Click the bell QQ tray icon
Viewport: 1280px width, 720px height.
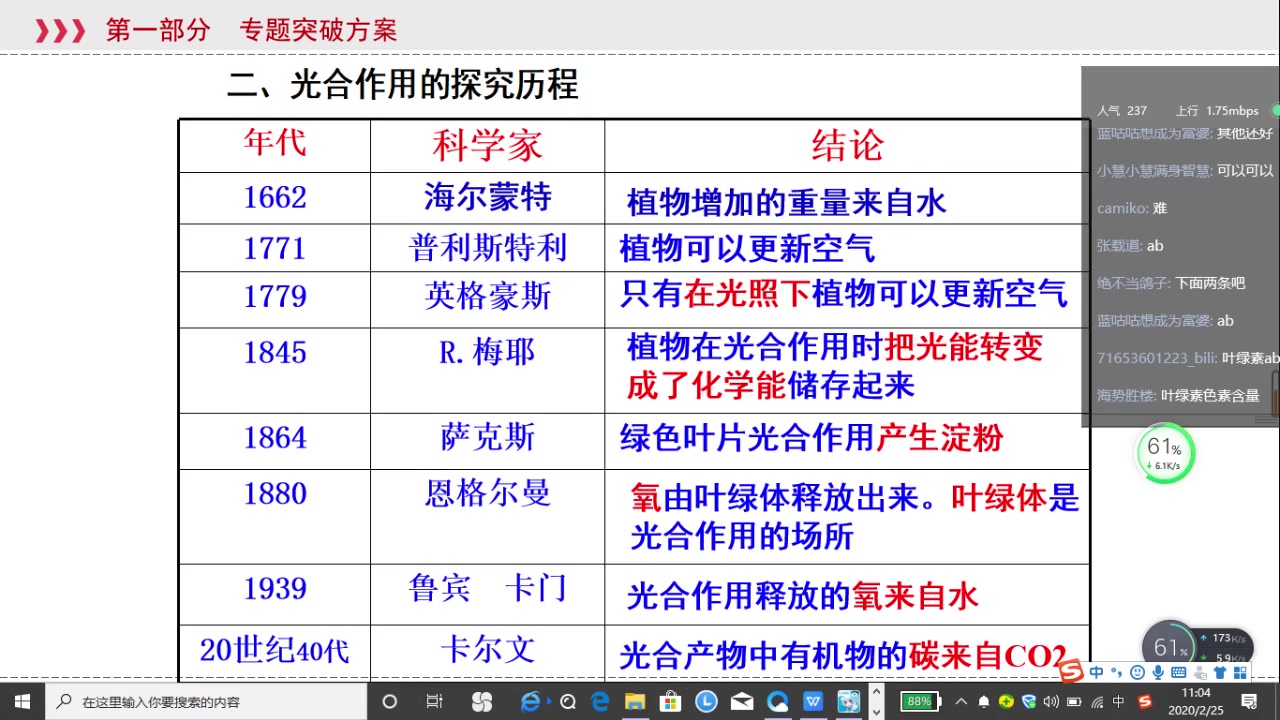[984, 701]
